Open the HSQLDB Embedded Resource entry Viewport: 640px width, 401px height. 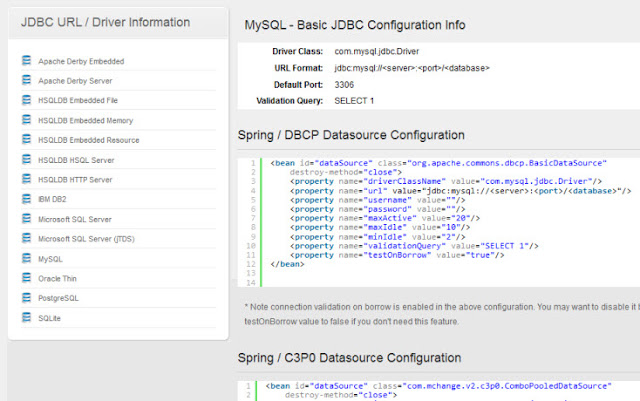click(x=89, y=141)
